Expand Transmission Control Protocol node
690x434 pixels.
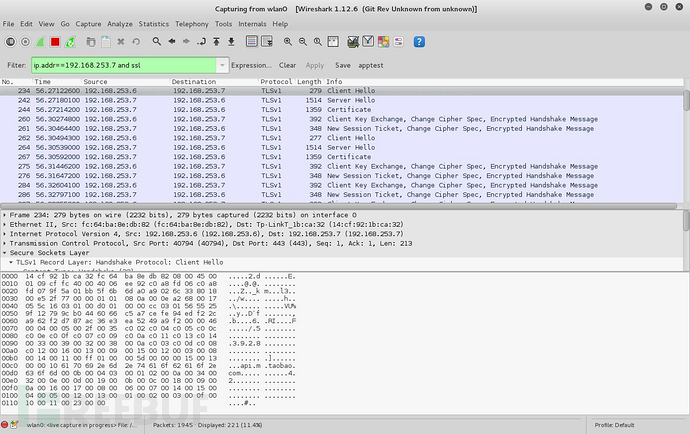coord(4,243)
